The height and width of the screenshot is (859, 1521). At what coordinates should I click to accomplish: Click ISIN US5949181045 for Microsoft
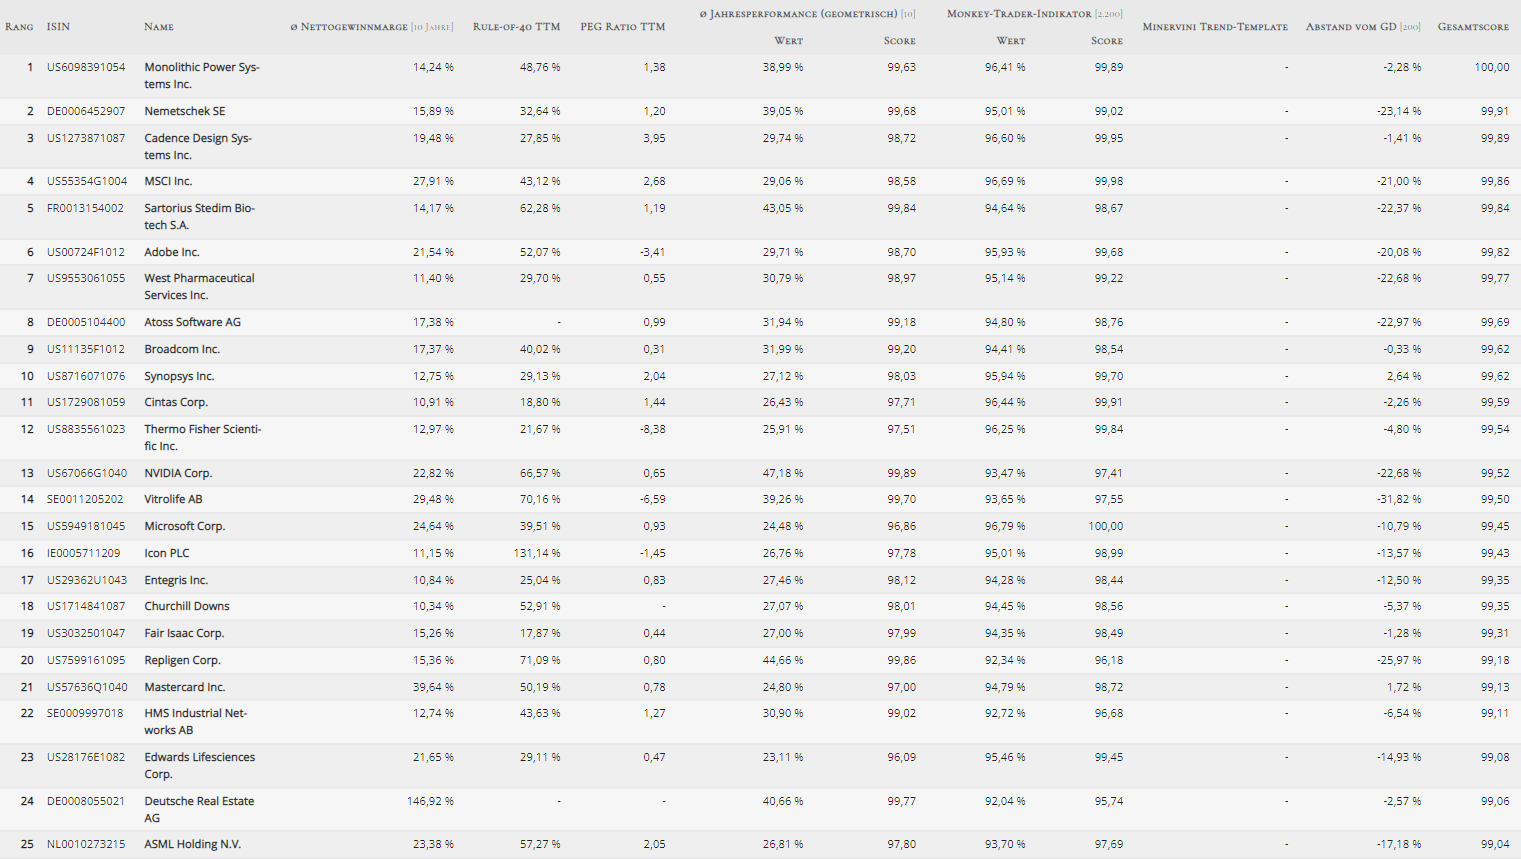86,526
